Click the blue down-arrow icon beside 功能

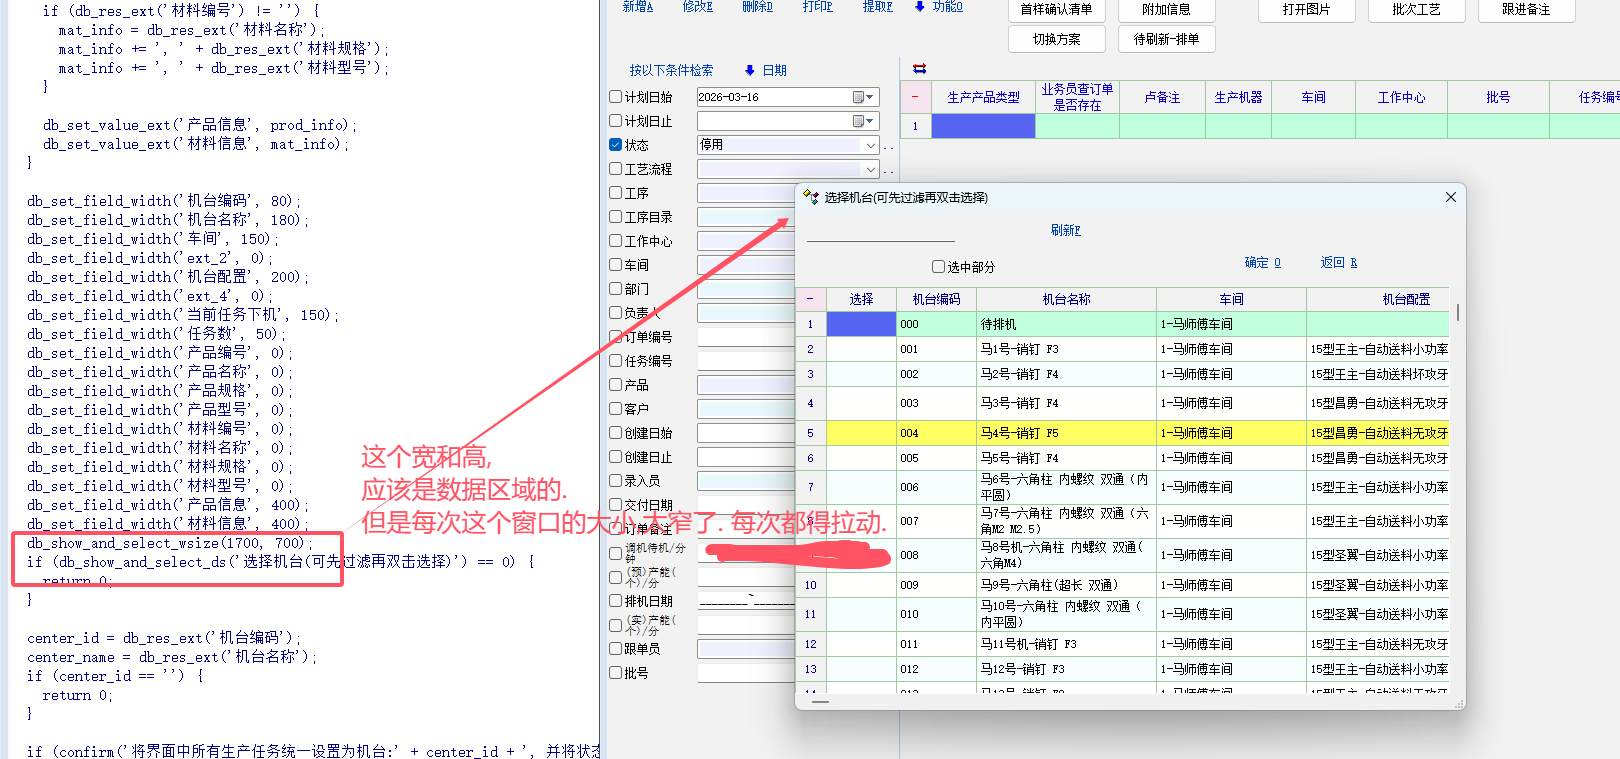pyautogui.click(x=920, y=7)
